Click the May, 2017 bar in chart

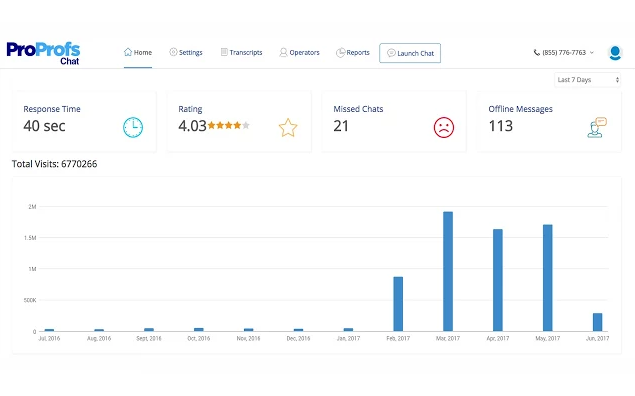click(548, 278)
